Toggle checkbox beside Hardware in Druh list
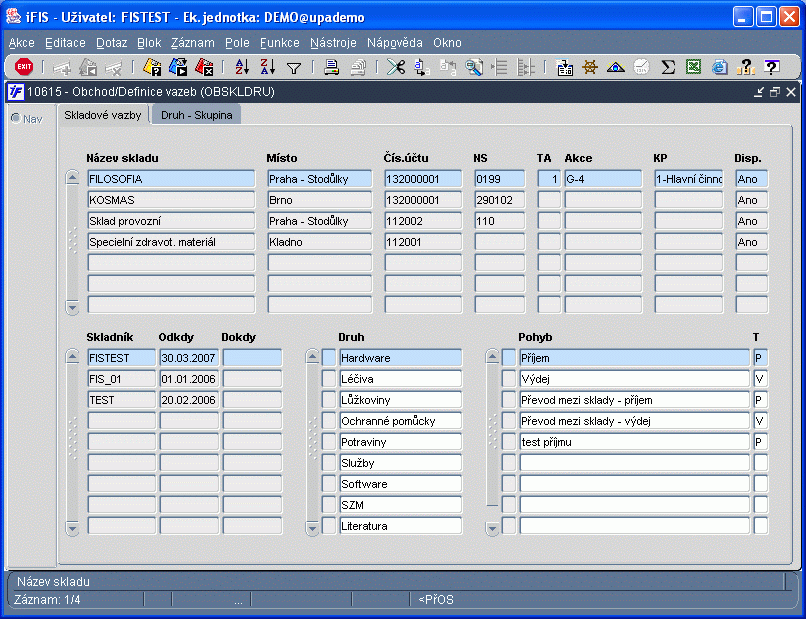This screenshot has width=806, height=619. tap(329, 358)
